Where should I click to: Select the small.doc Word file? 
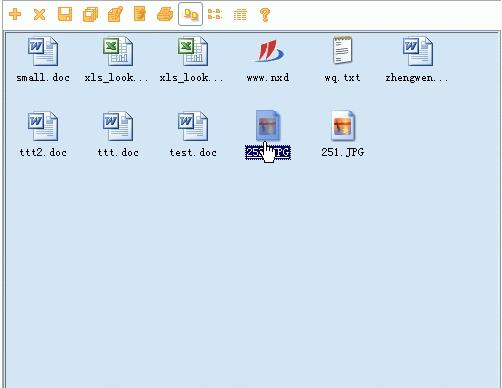[43, 60]
